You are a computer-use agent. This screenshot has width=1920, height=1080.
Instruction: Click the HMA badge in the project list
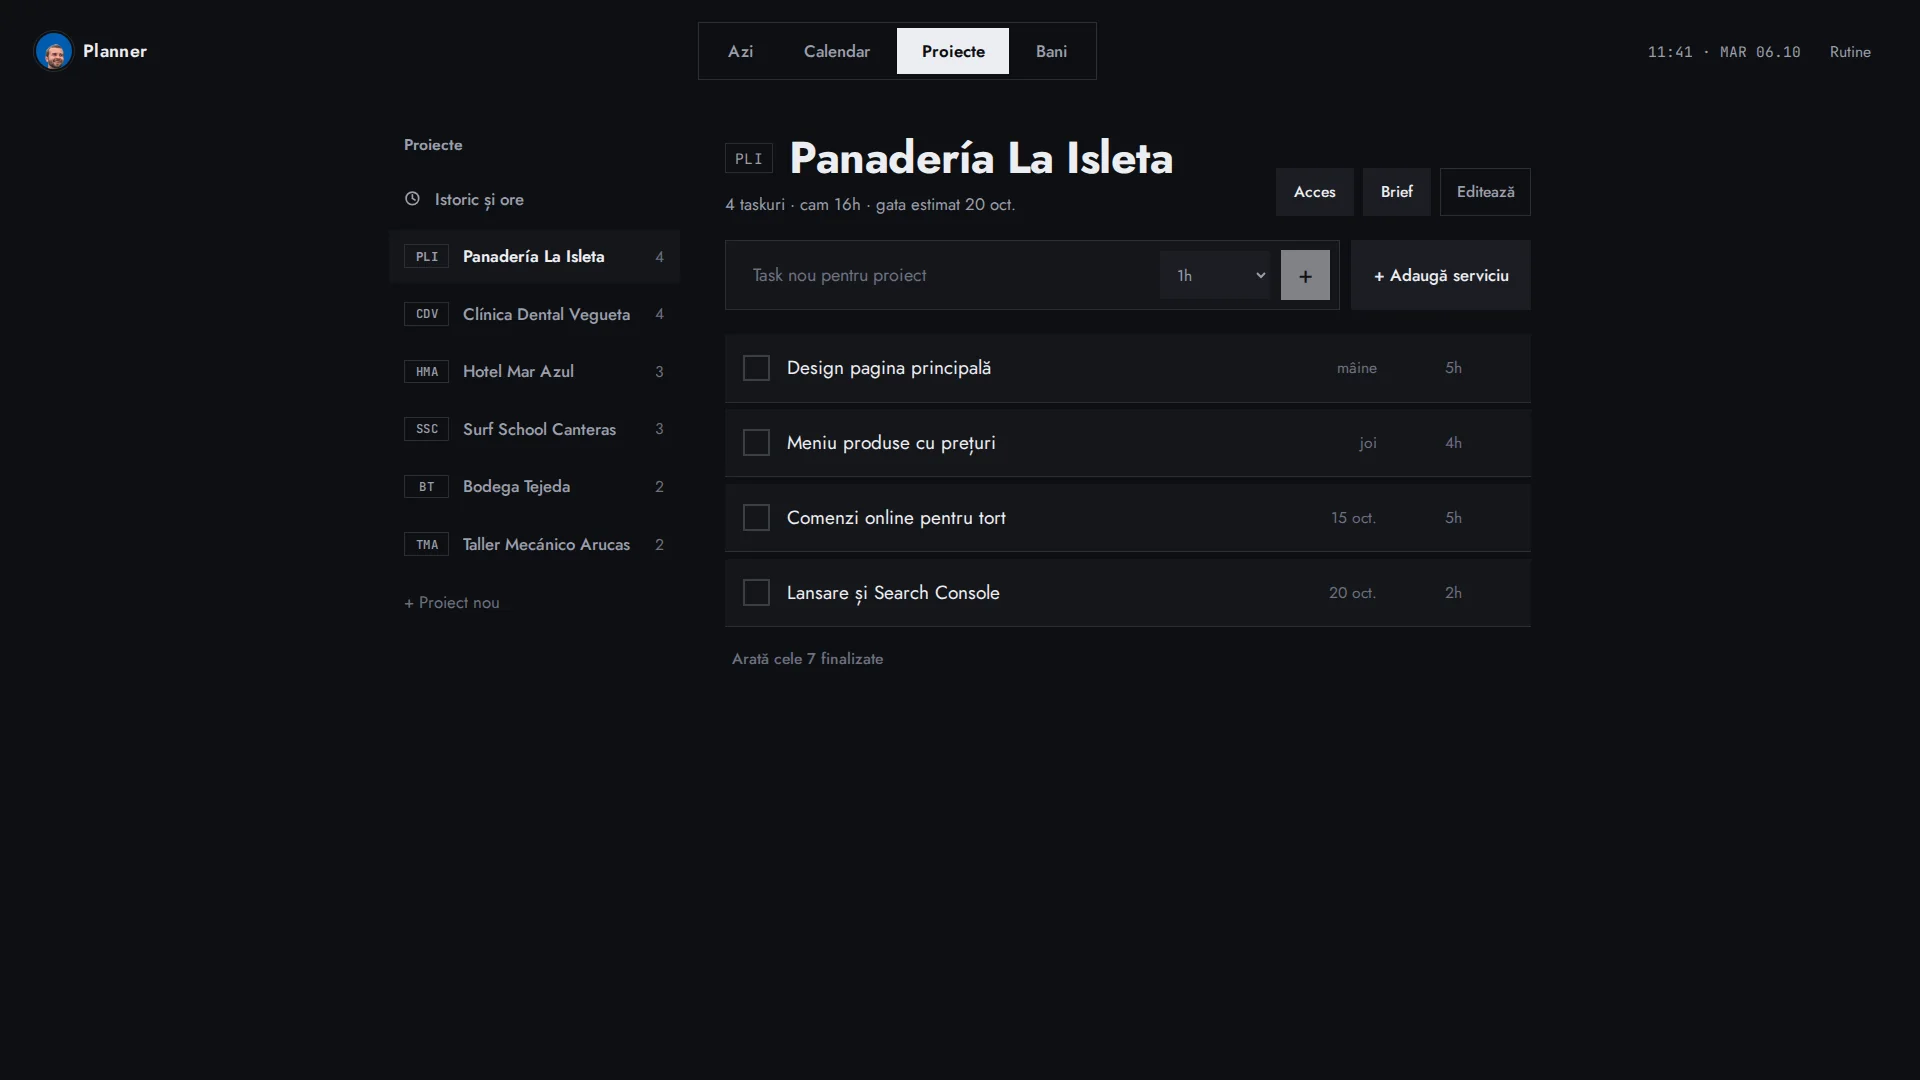click(x=427, y=371)
